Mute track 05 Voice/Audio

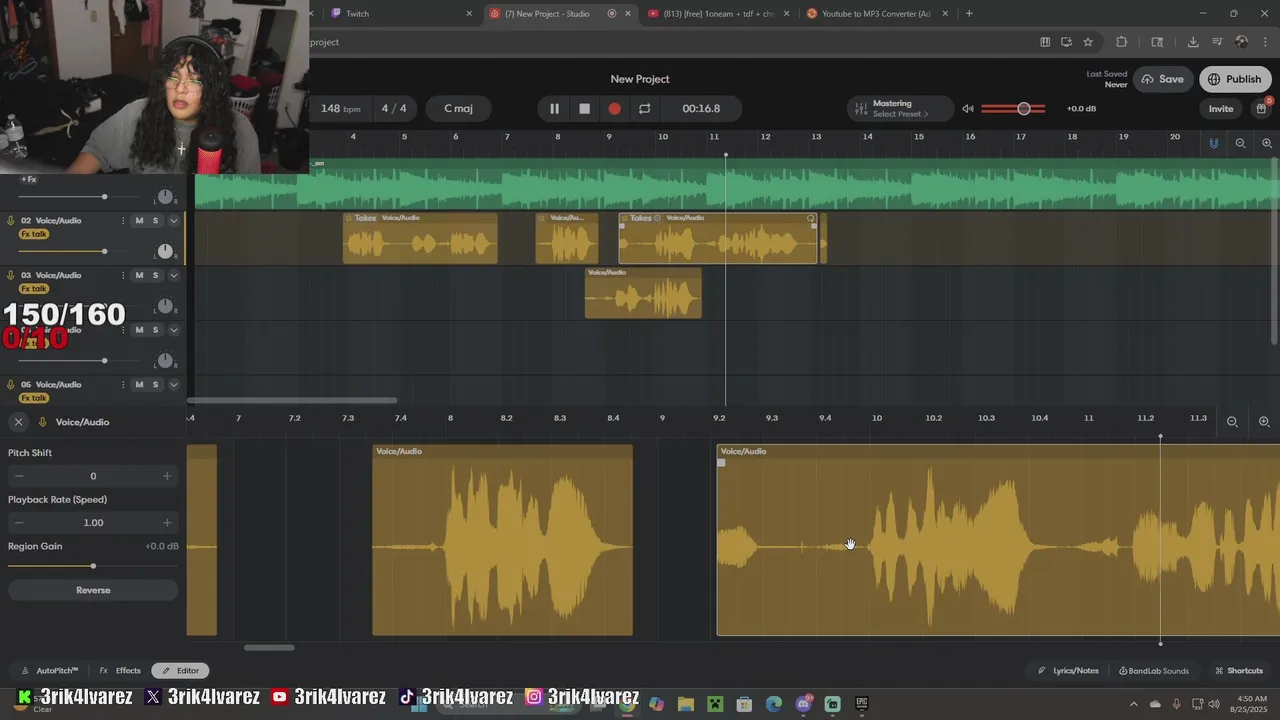point(139,384)
